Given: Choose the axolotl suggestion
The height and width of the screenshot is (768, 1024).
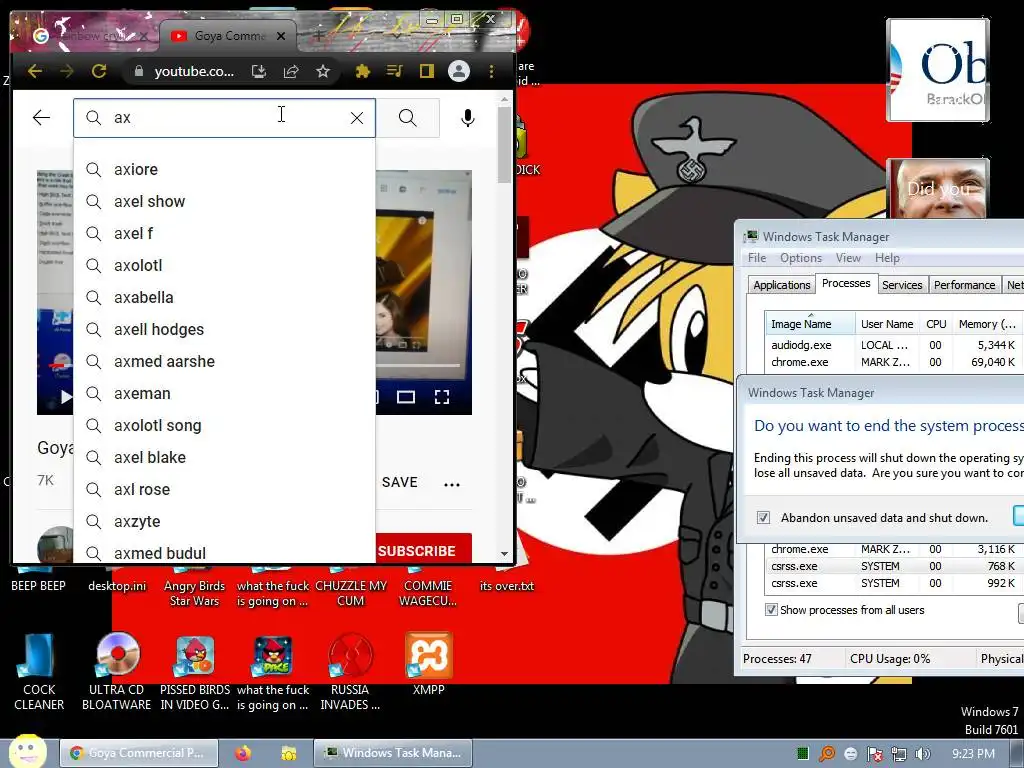Looking at the screenshot, I should coord(225,265).
